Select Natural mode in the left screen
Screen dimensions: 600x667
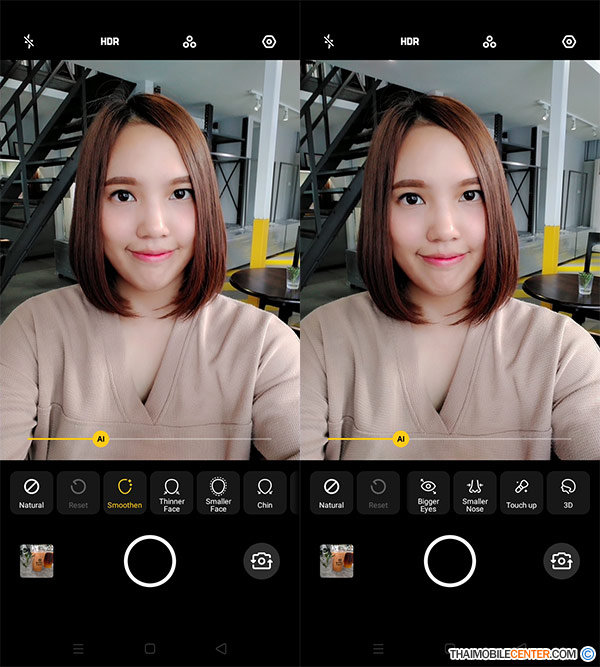[x=31, y=492]
